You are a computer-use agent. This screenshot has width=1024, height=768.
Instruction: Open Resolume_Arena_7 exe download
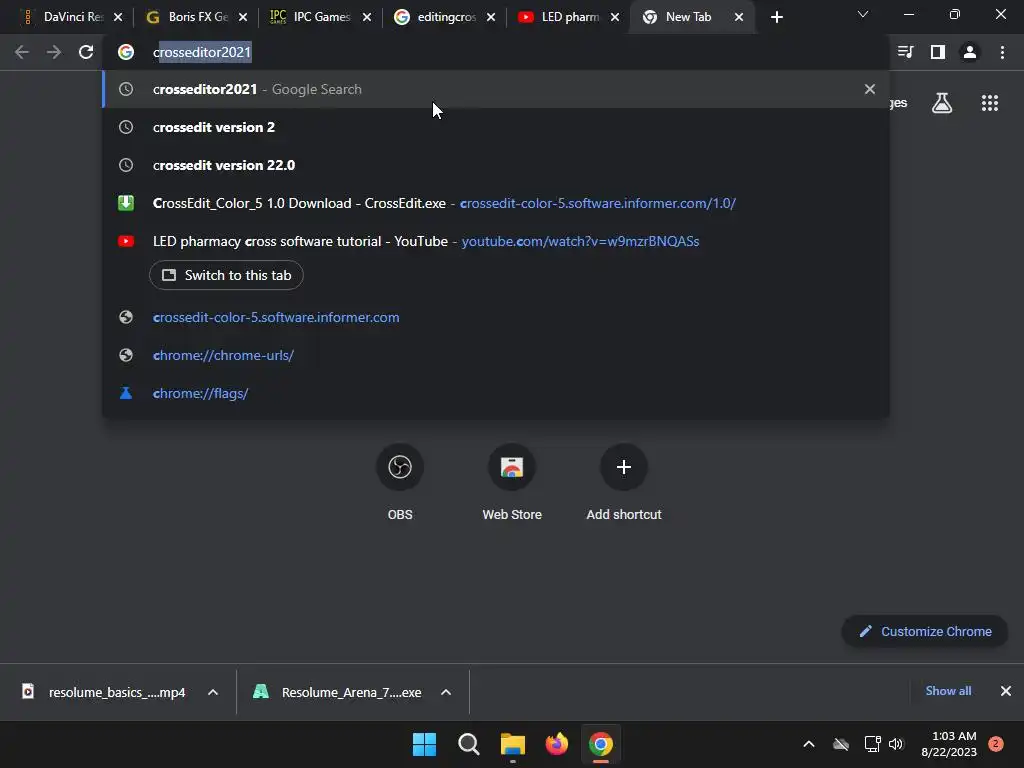[x=338, y=692]
